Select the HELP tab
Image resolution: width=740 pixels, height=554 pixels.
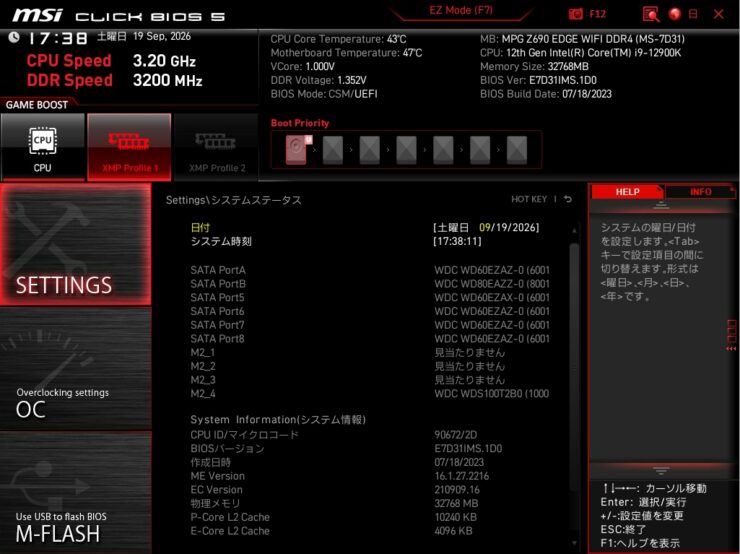tap(627, 192)
